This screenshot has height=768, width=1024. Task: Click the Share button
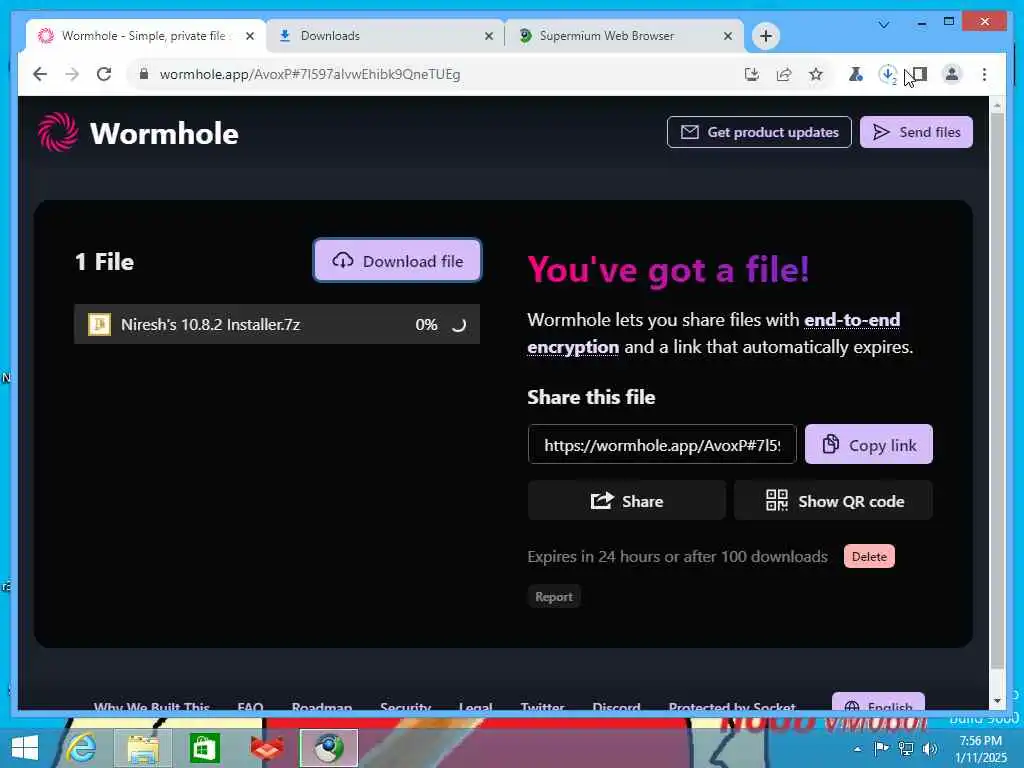click(626, 501)
